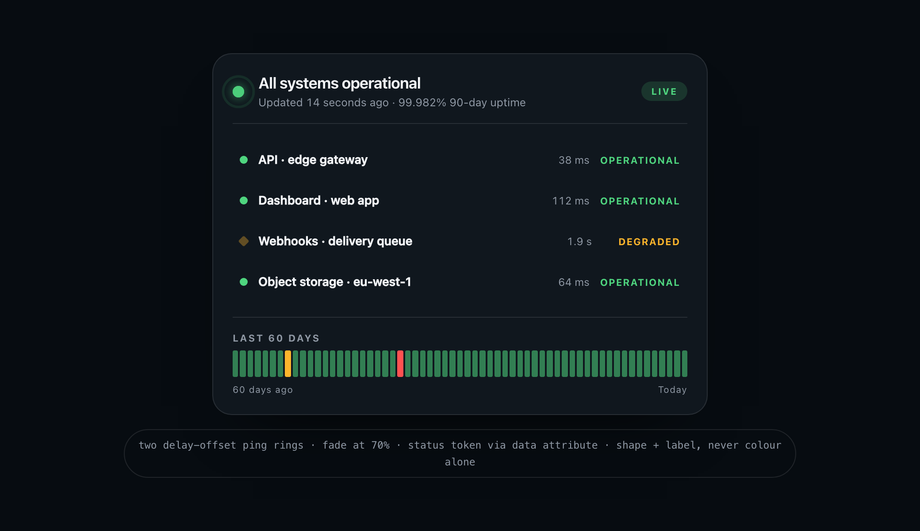
Task: Click the 112 ms latency value
Action: [570, 201]
